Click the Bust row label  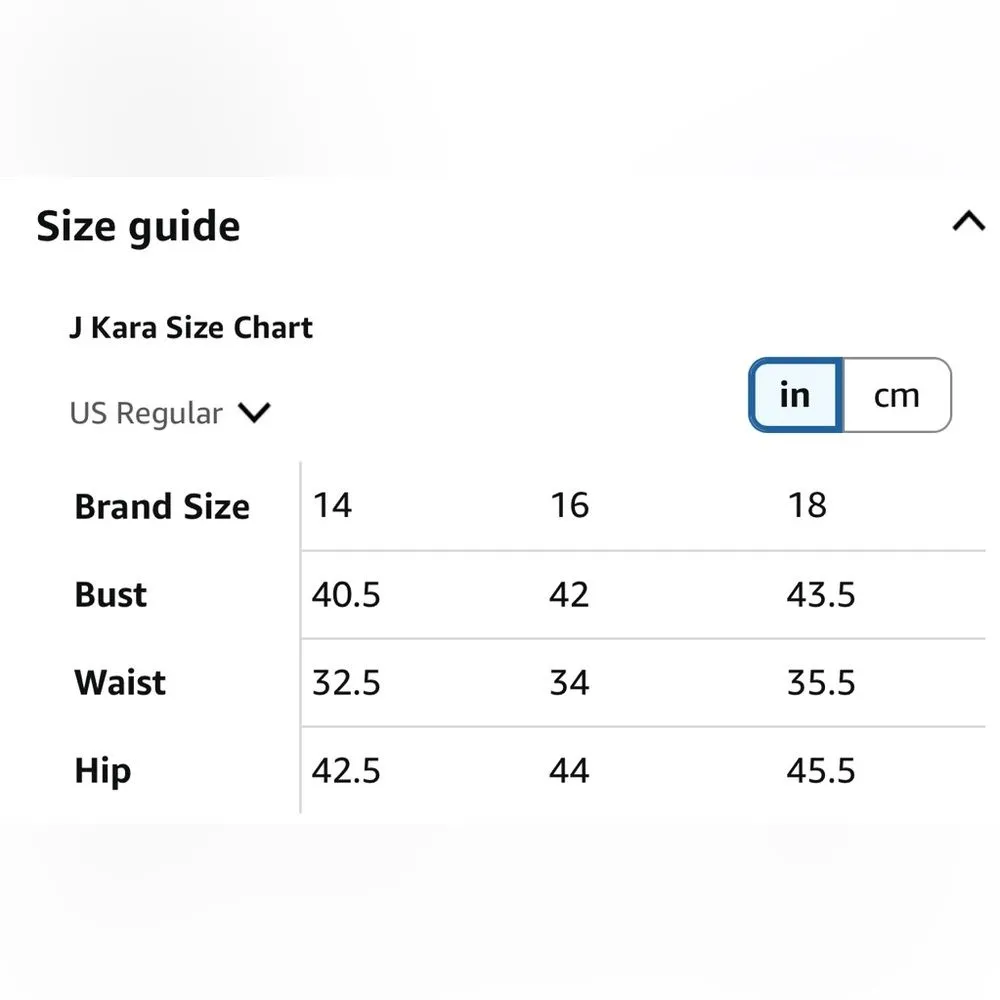pyautogui.click(x=111, y=595)
